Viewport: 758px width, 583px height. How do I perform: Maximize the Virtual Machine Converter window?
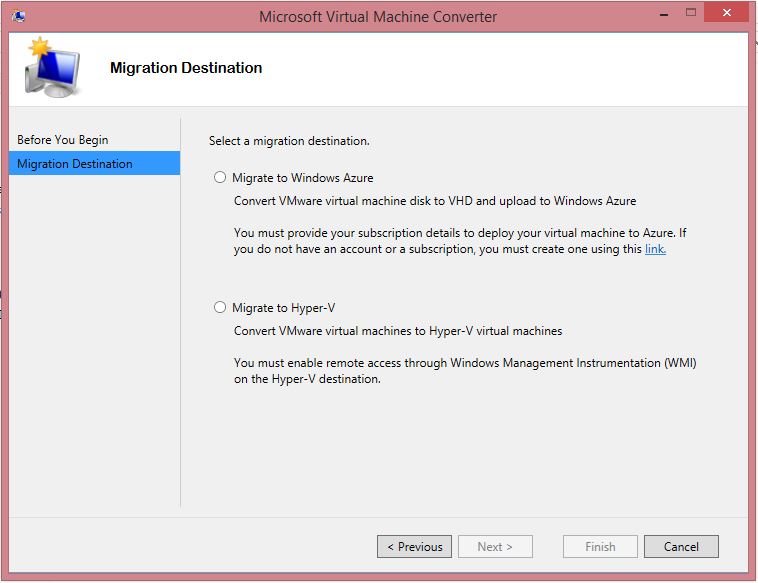[691, 13]
